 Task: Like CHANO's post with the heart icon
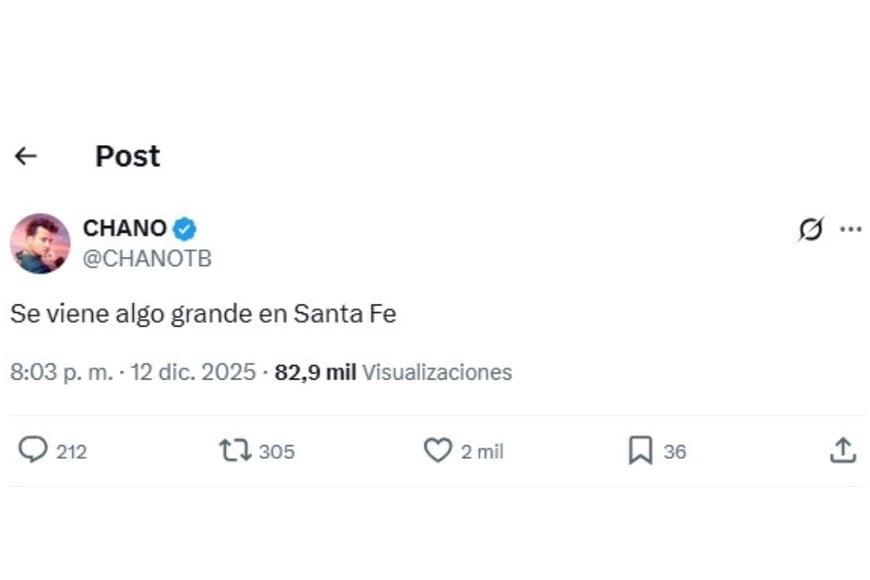tap(440, 451)
